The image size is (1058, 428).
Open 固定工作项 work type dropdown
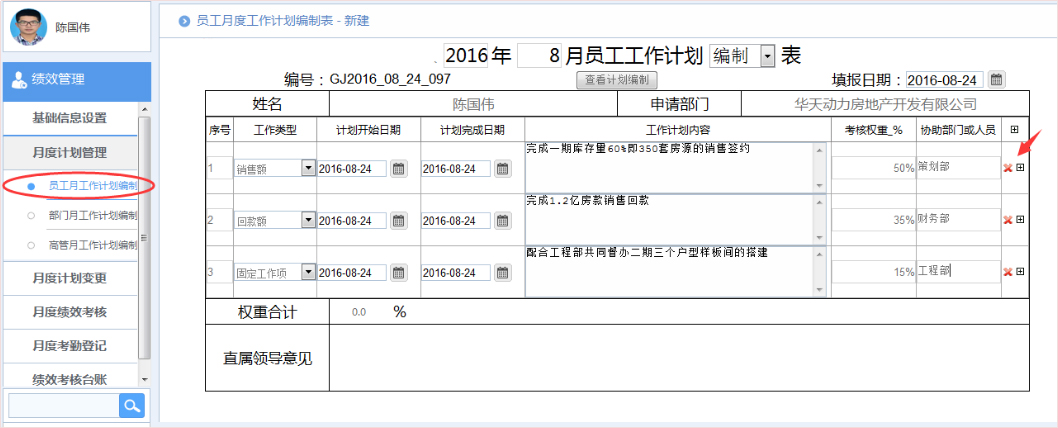(x=307, y=272)
